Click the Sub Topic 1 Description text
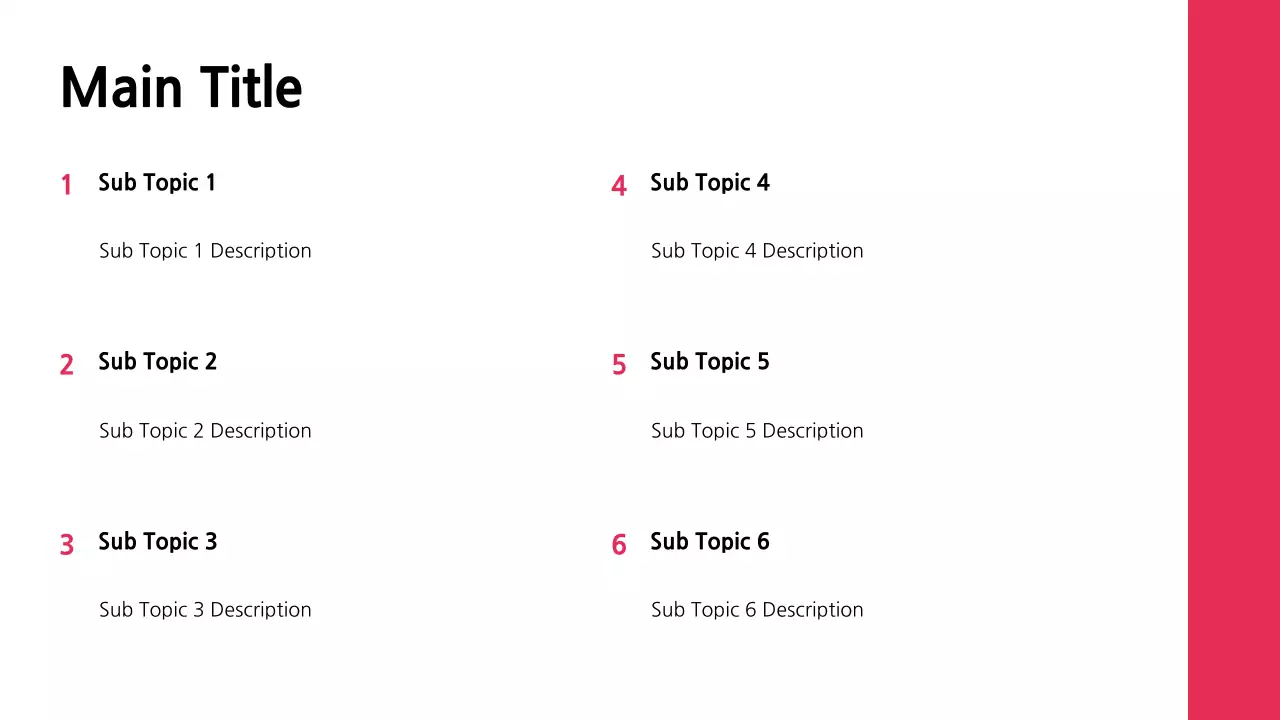The width and height of the screenshot is (1280, 720). (205, 250)
